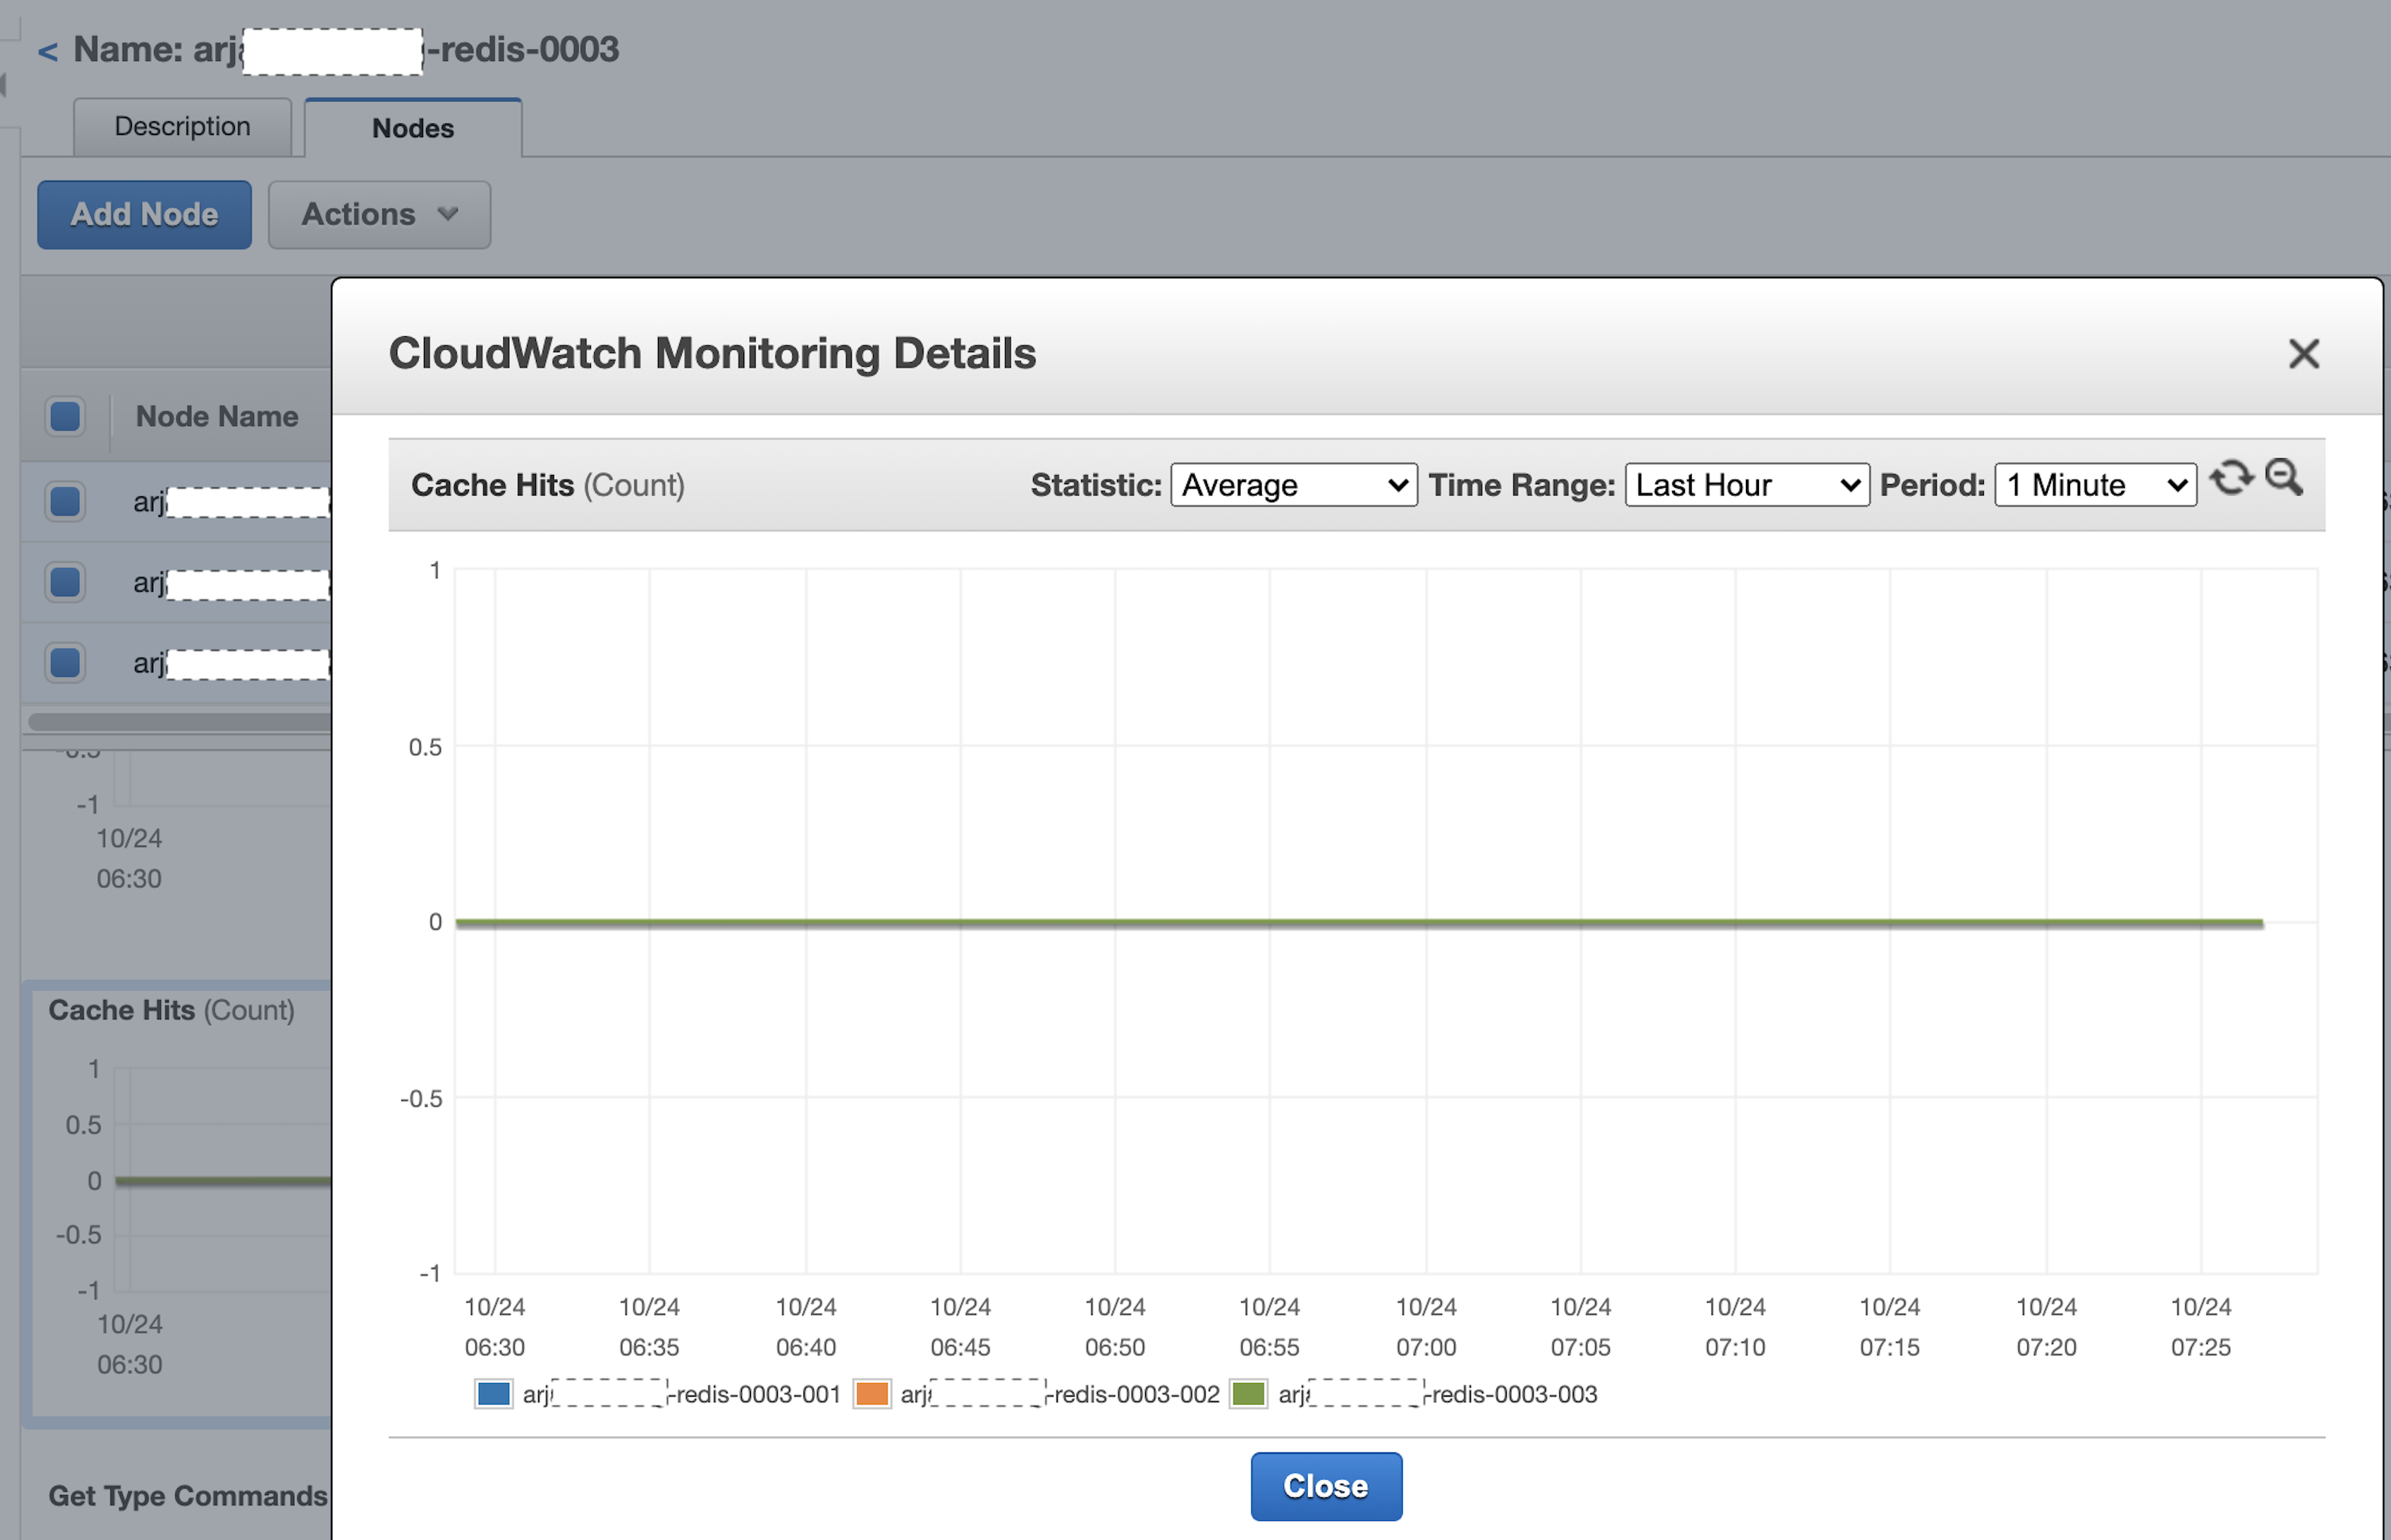The height and width of the screenshot is (1540, 2391).
Task: Uncheck the third node row checkbox
Action: click(x=64, y=662)
